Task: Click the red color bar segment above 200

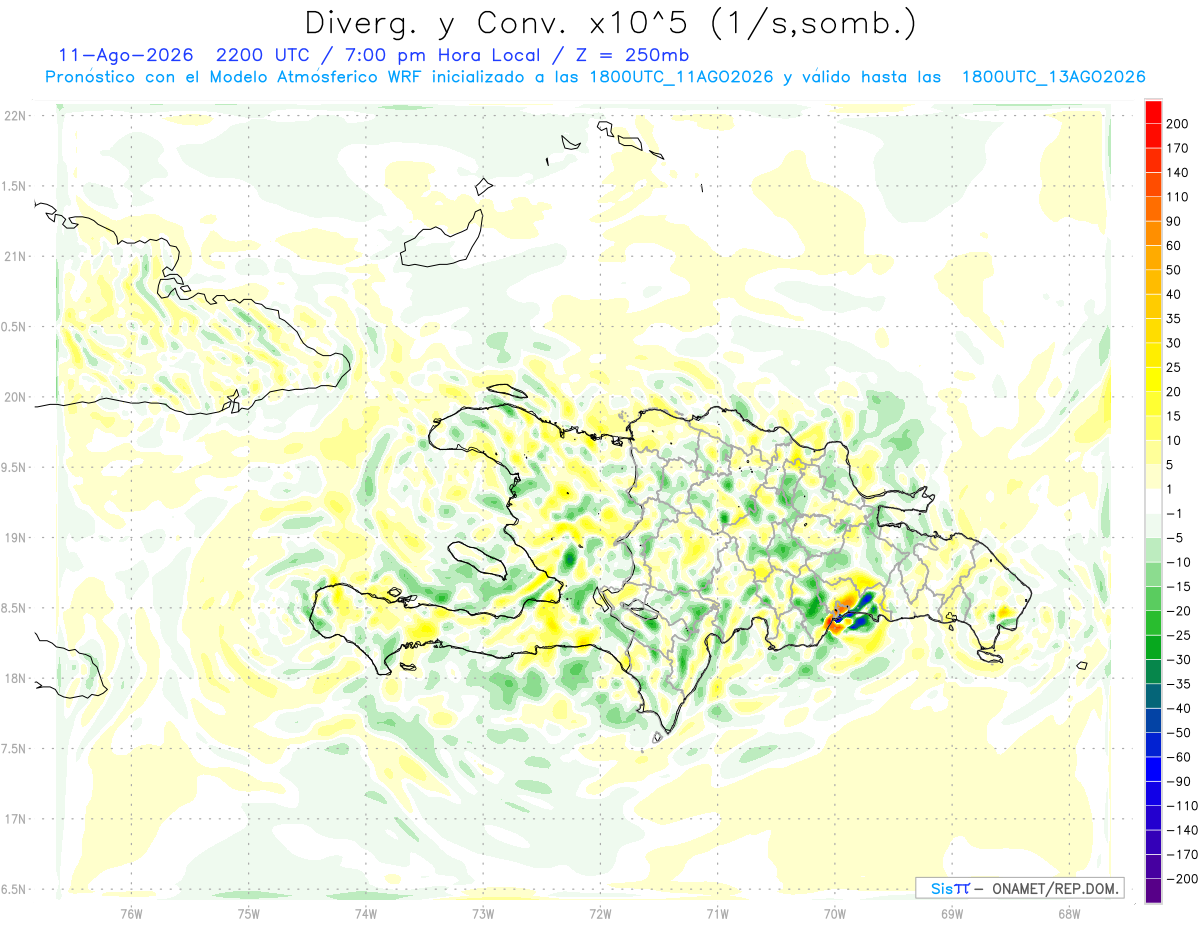Action: 1153,111
